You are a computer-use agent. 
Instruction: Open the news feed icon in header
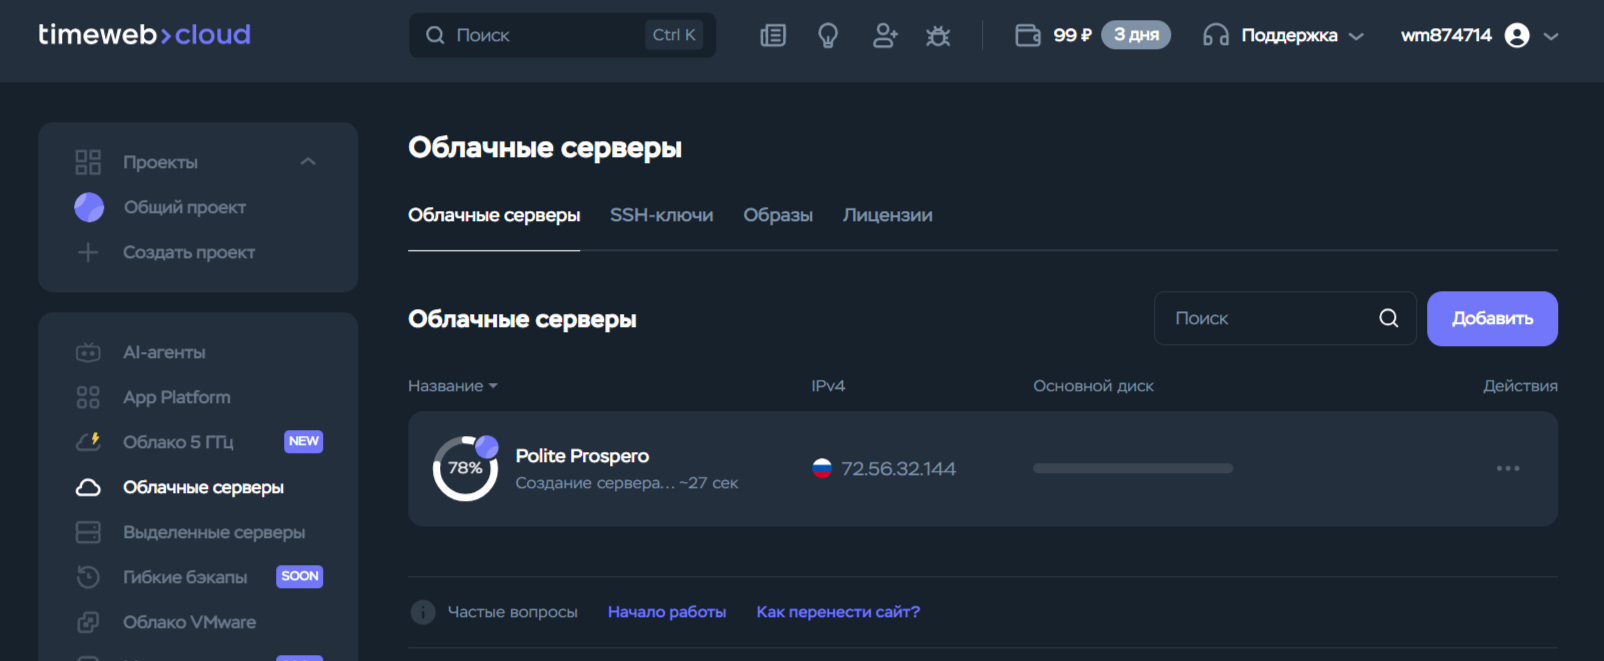773,36
